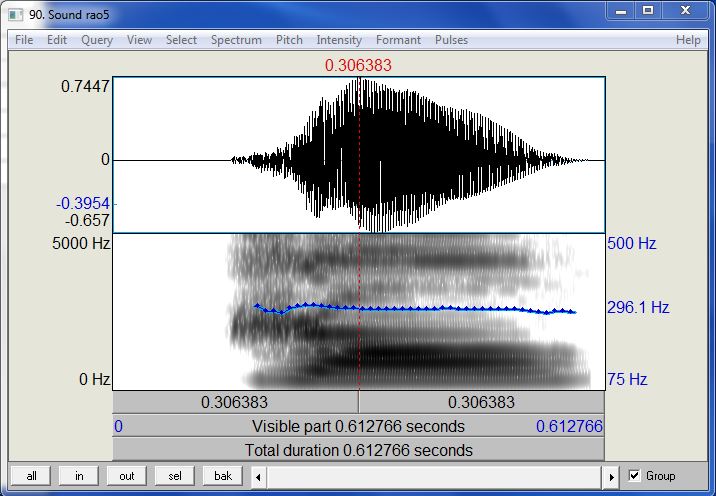The width and height of the screenshot is (716, 496).
Task: Close the Sound rao5 window
Action: 685,11
